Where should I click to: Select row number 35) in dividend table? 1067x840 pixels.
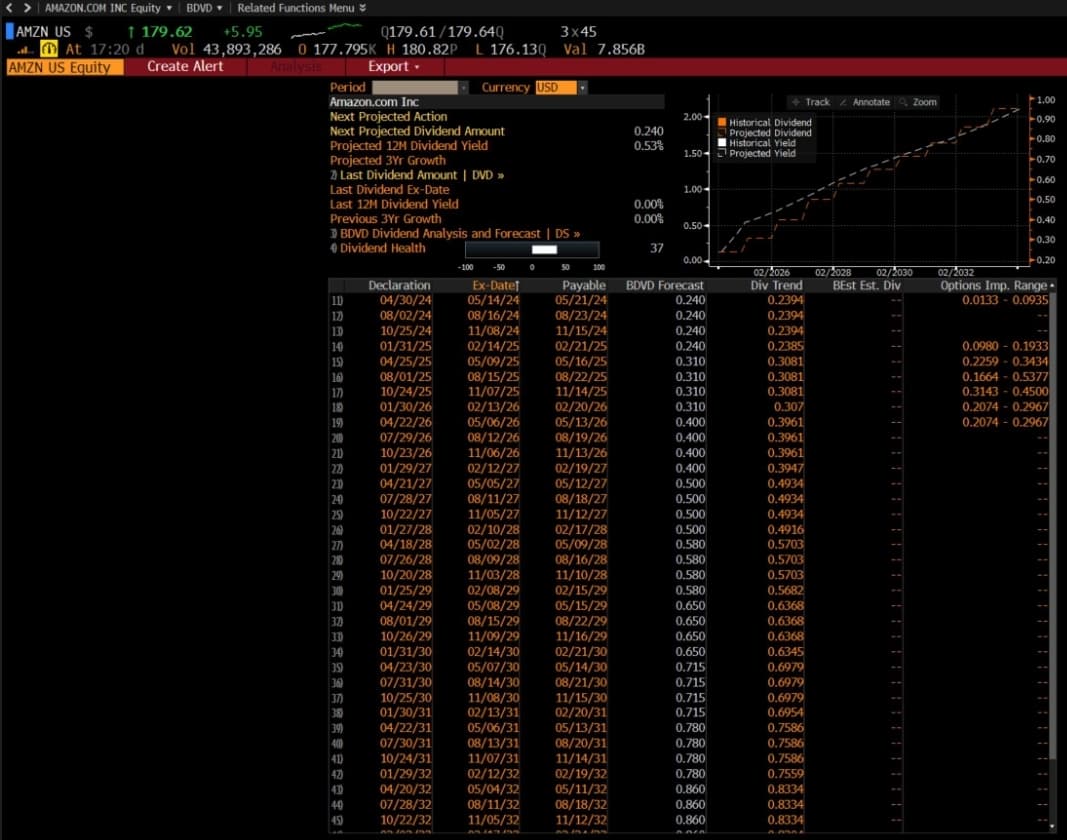click(337, 667)
